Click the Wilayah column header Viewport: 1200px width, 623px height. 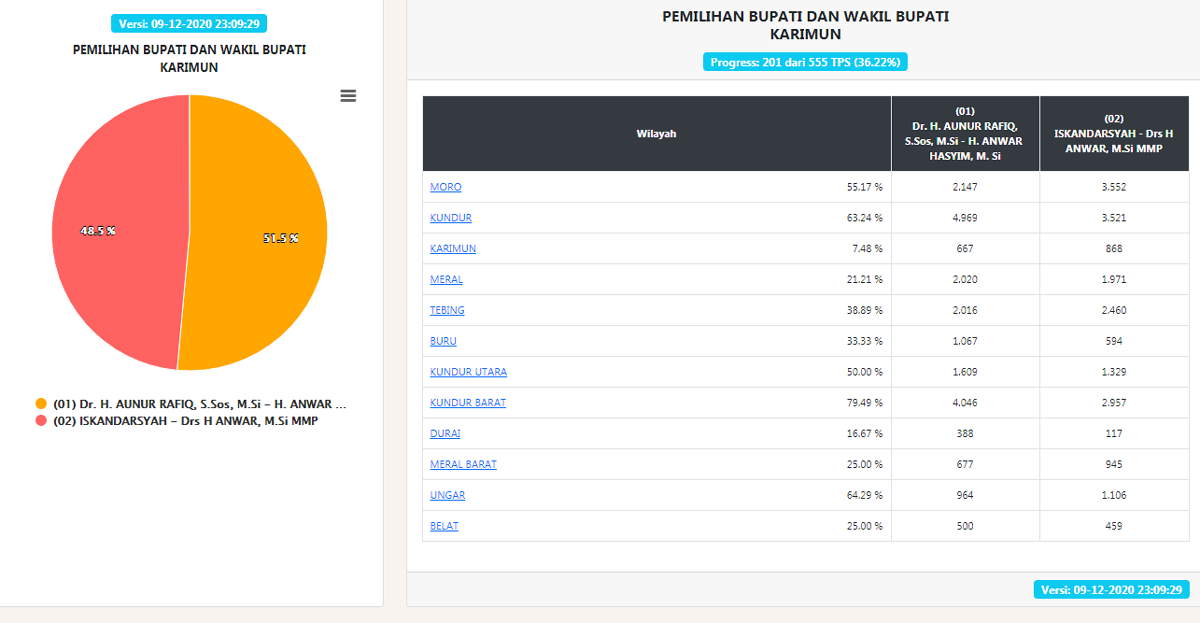657,134
